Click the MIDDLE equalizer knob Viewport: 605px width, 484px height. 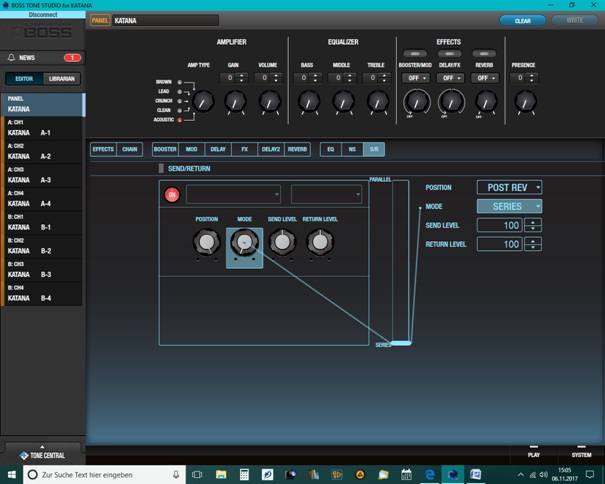coord(343,102)
